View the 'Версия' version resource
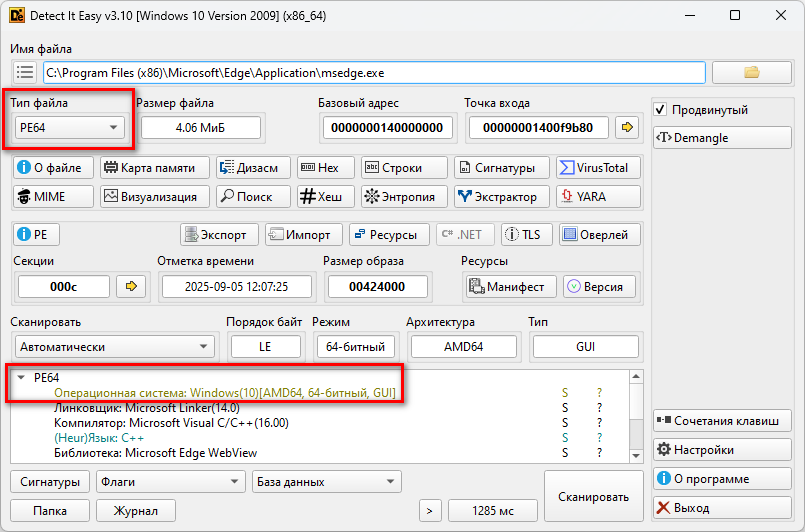The image size is (805, 532). coord(599,287)
